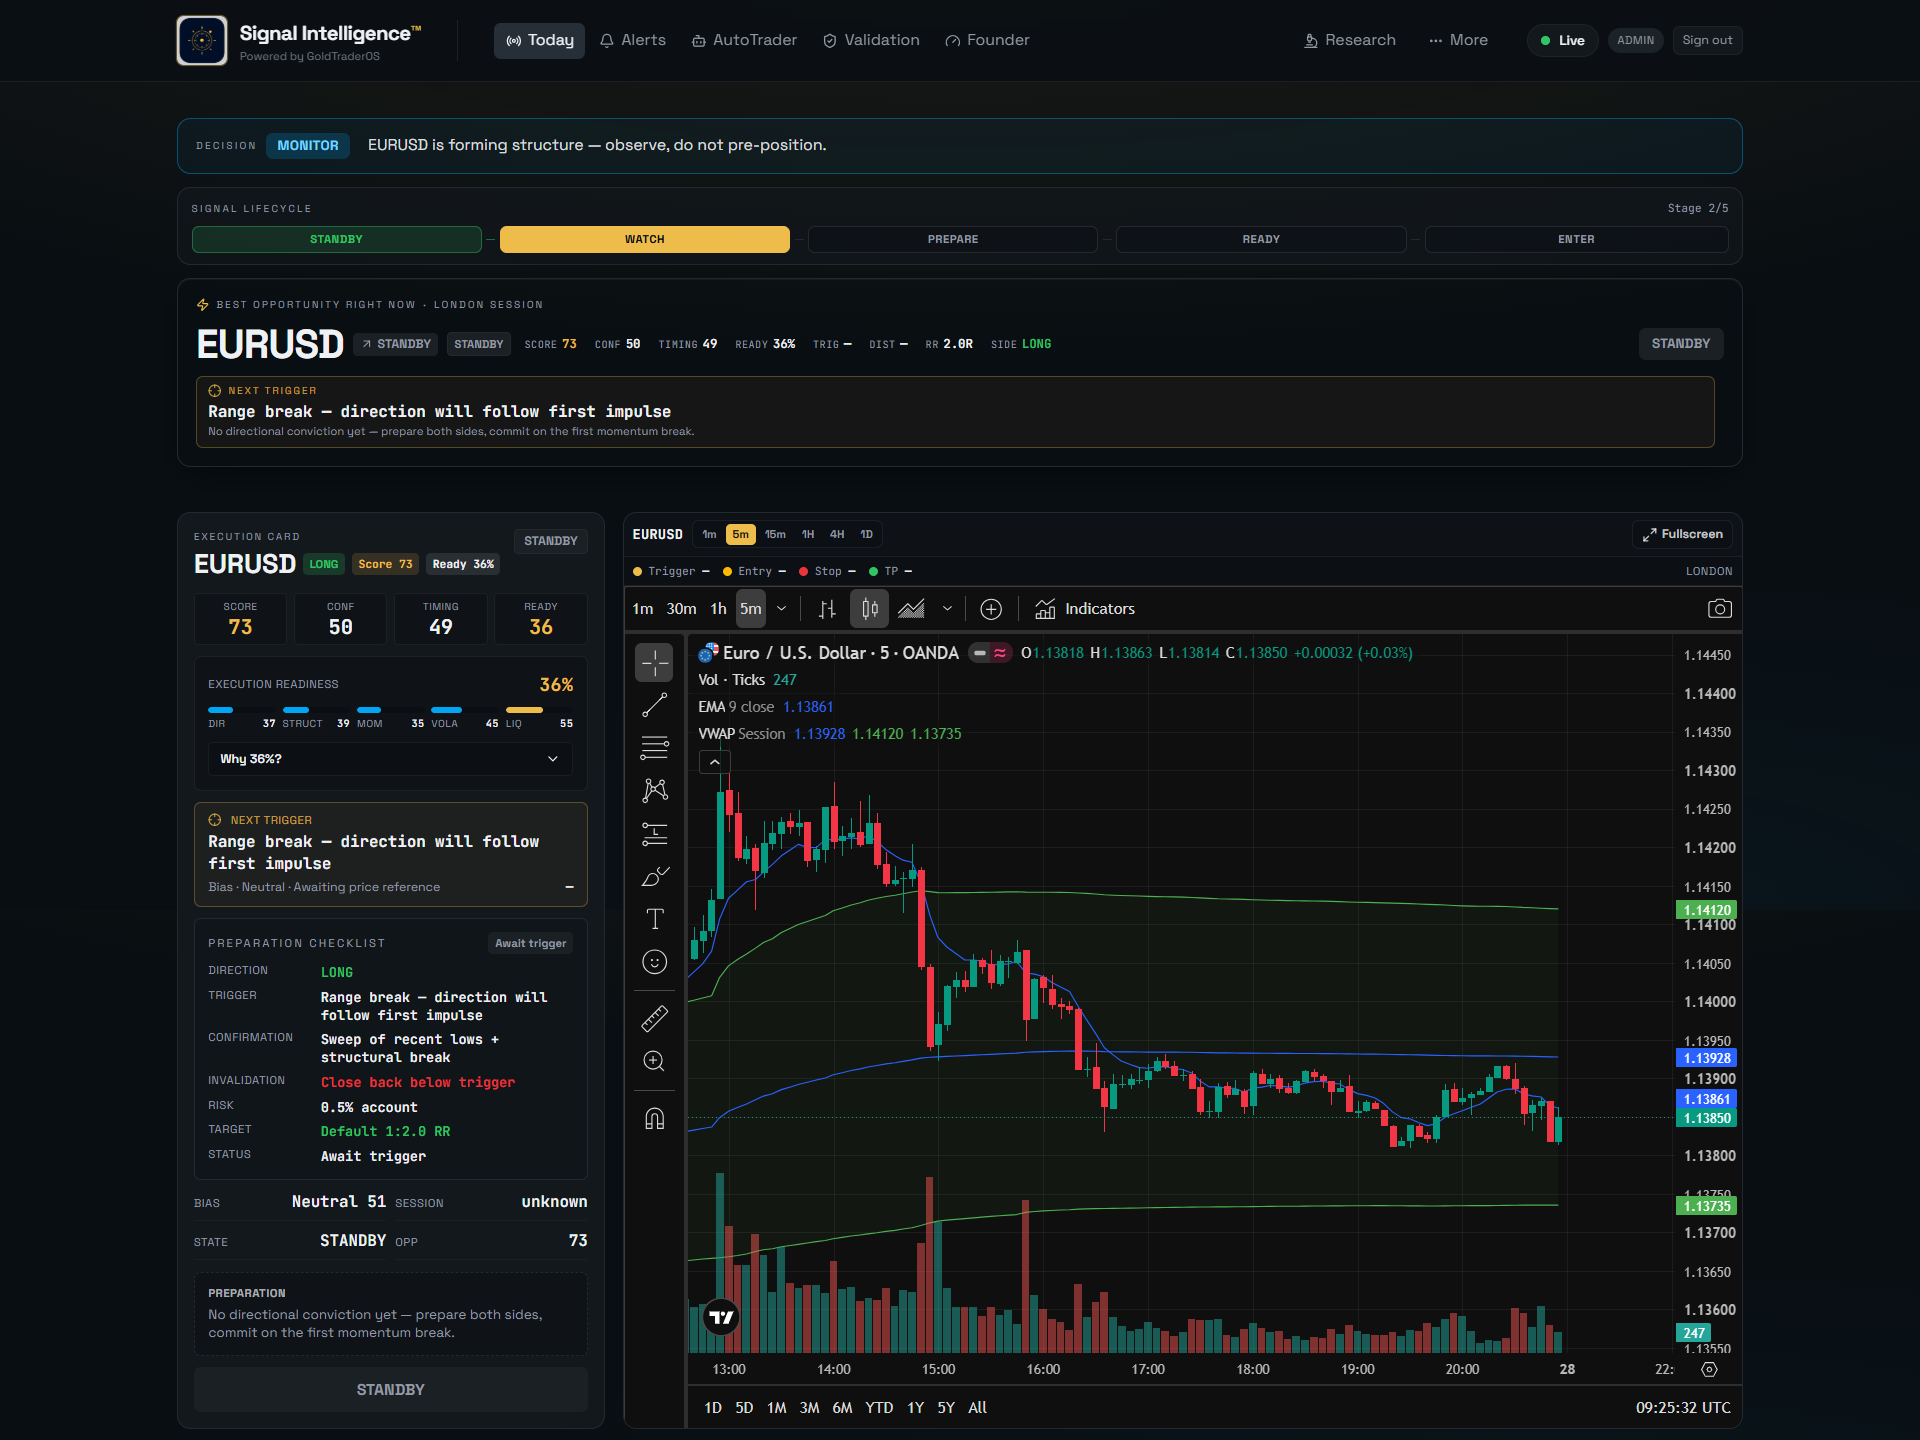Click the MONITOR decision badge
This screenshot has height=1440, width=1920.
(x=308, y=146)
